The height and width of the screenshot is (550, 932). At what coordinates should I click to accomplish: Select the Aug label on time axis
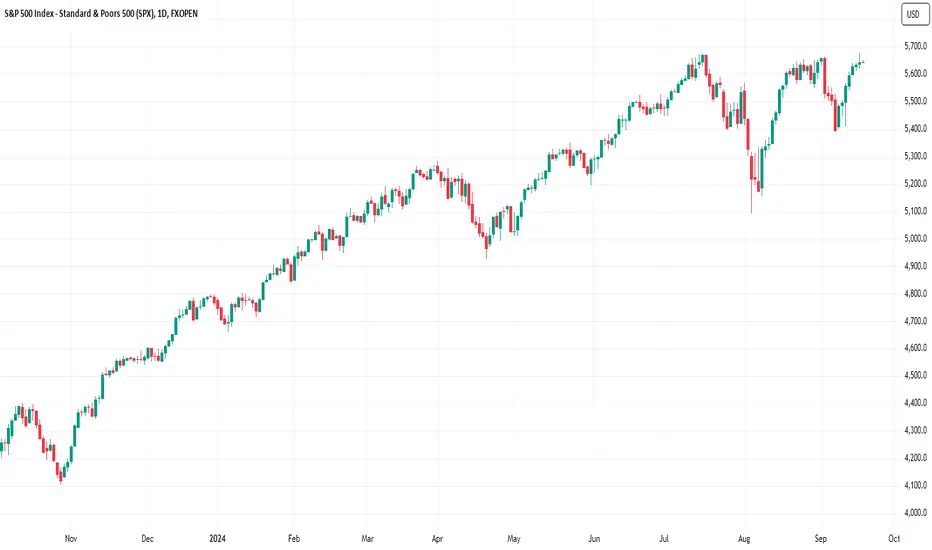tap(744, 539)
